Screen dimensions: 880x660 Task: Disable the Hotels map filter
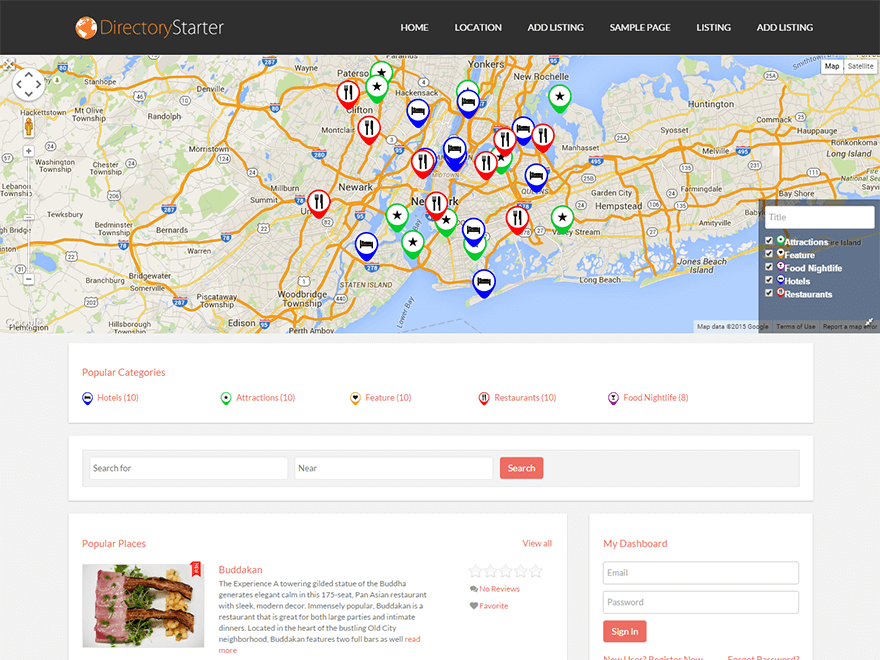point(768,280)
